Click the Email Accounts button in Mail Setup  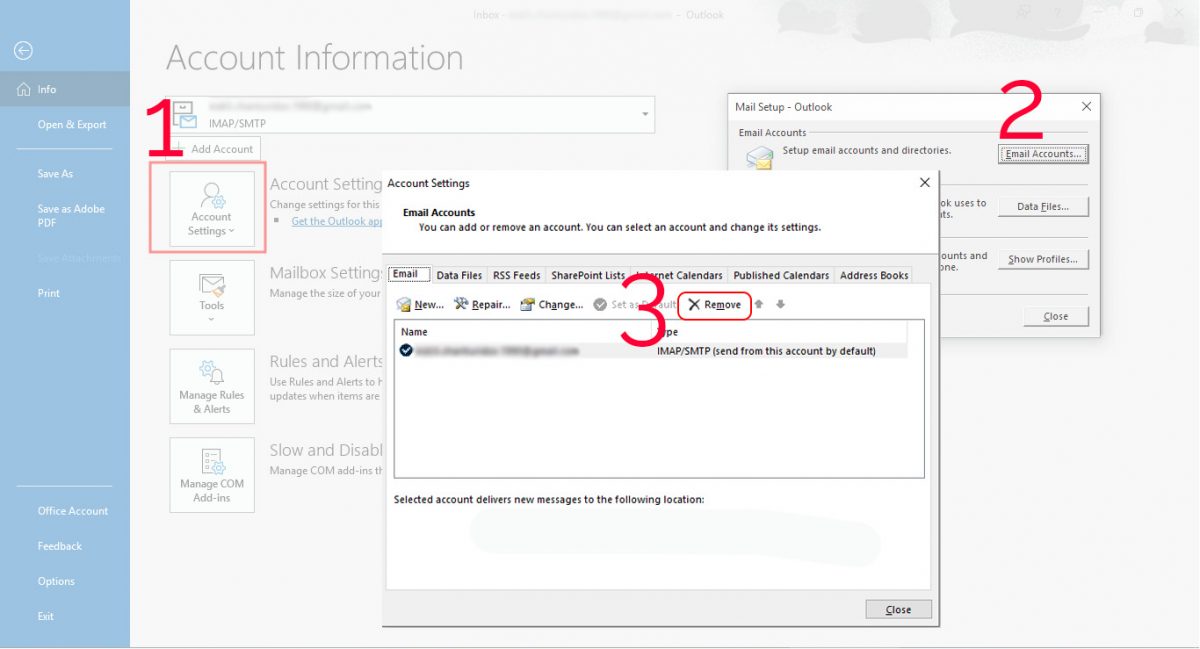(x=1043, y=153)
